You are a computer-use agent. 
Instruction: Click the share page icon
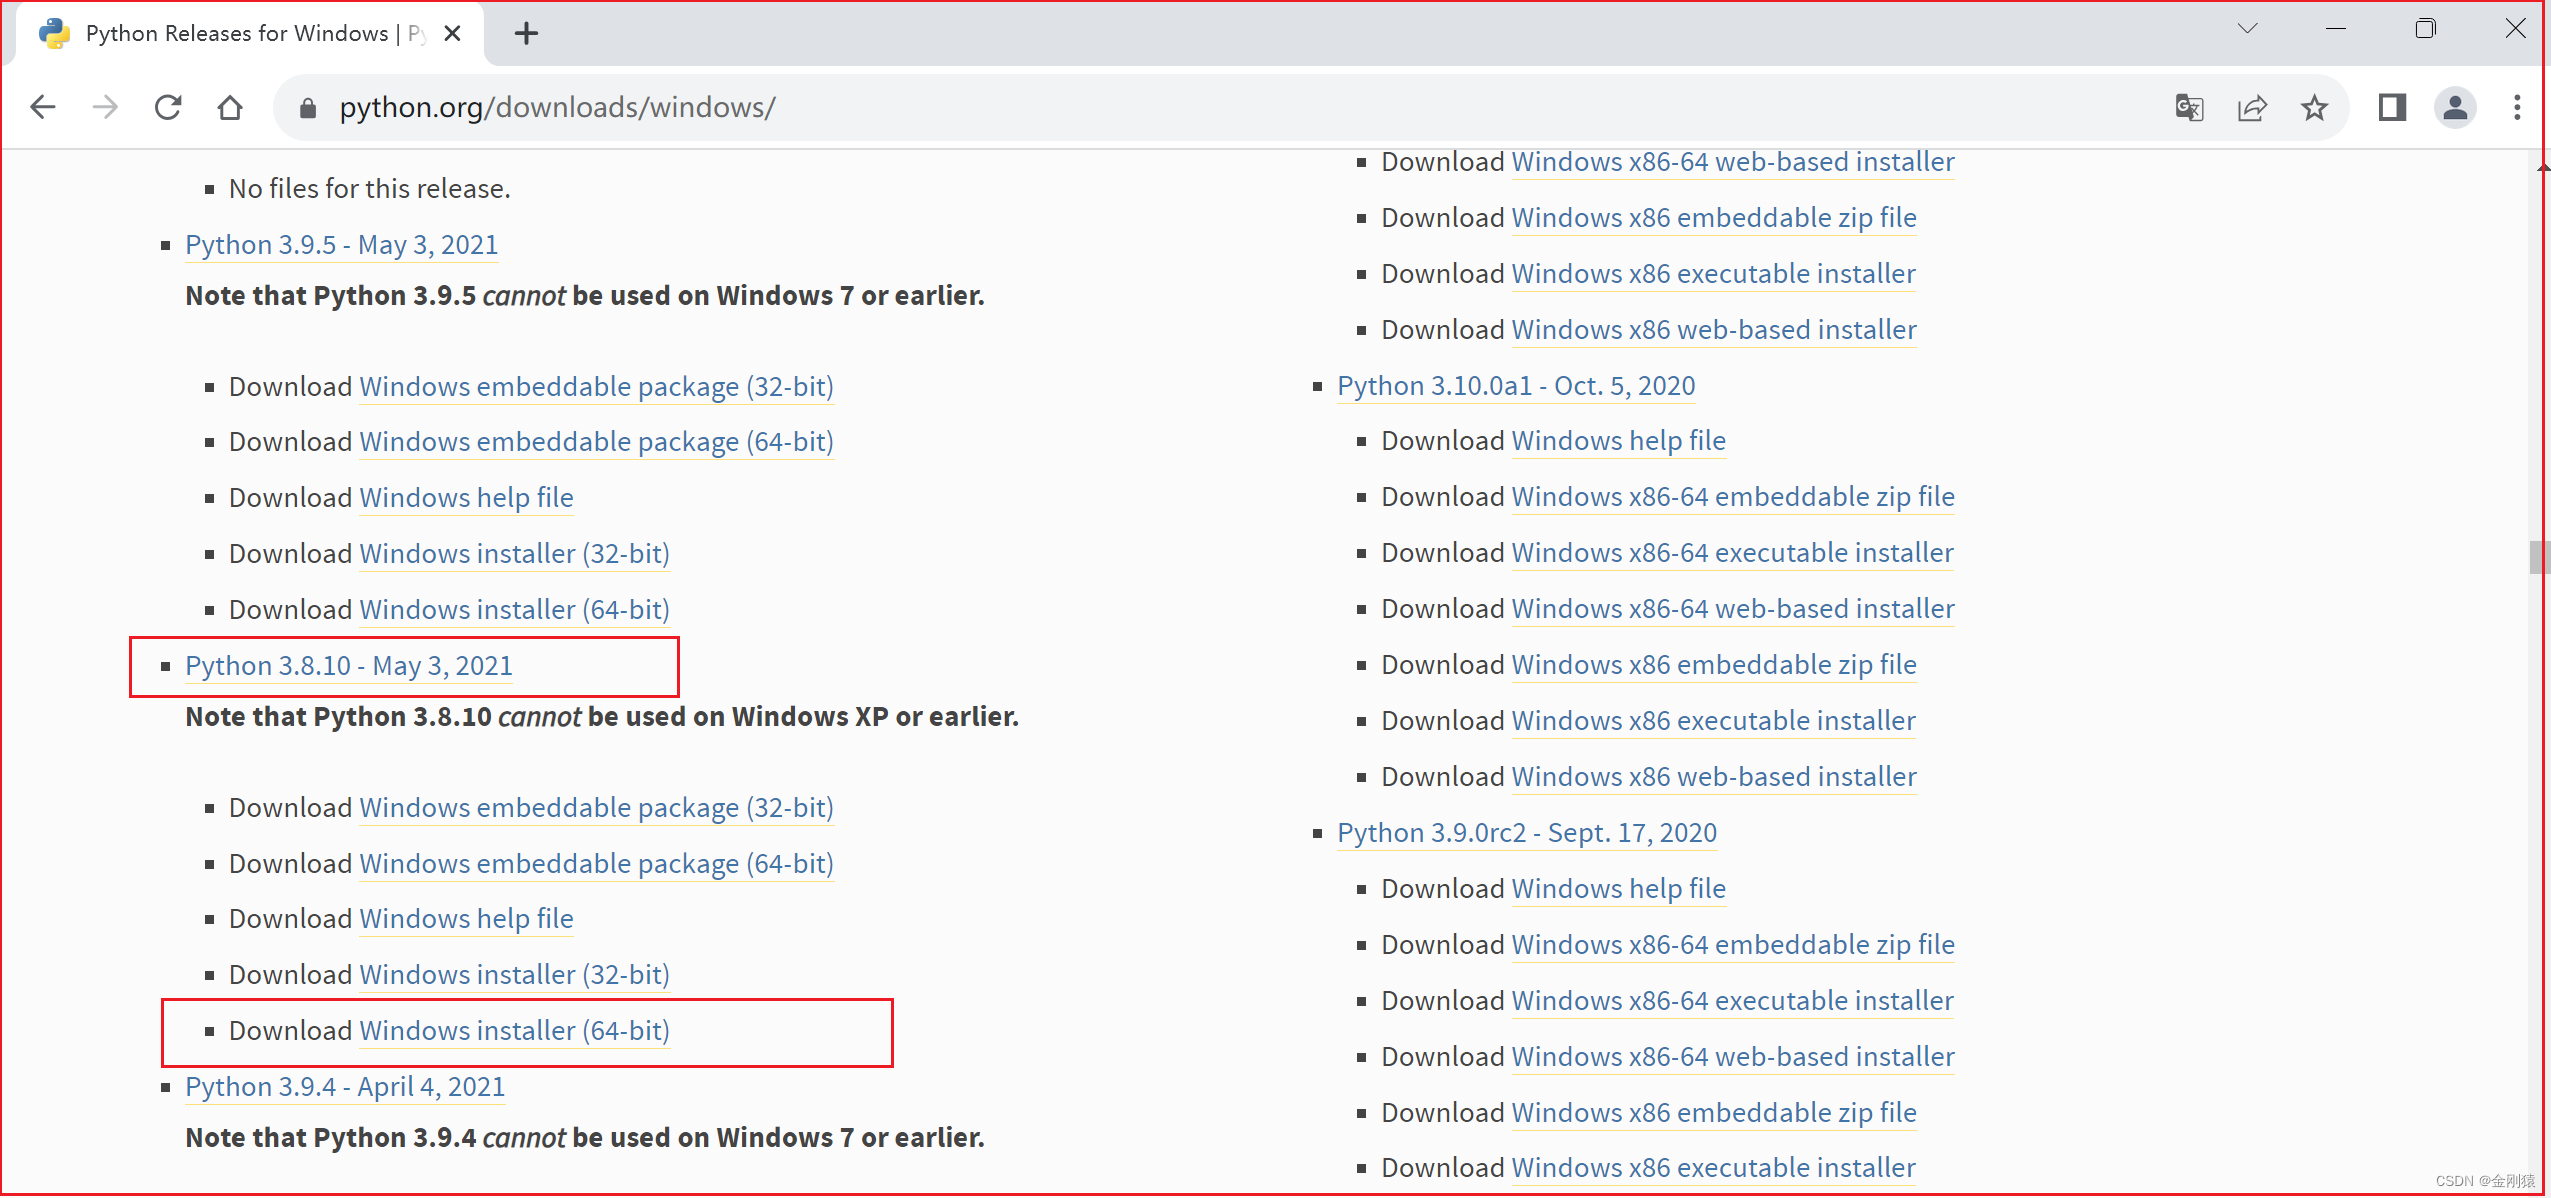[x=2252, y=107]
